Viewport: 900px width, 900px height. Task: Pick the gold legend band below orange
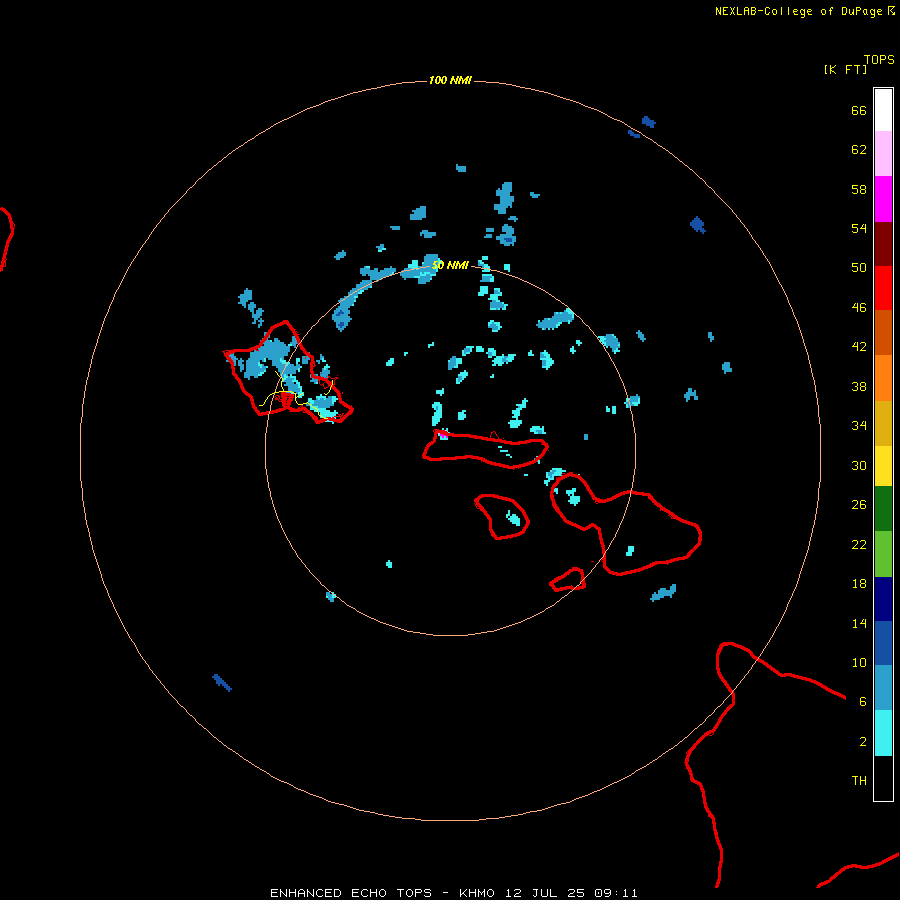(x=883, y=423)
